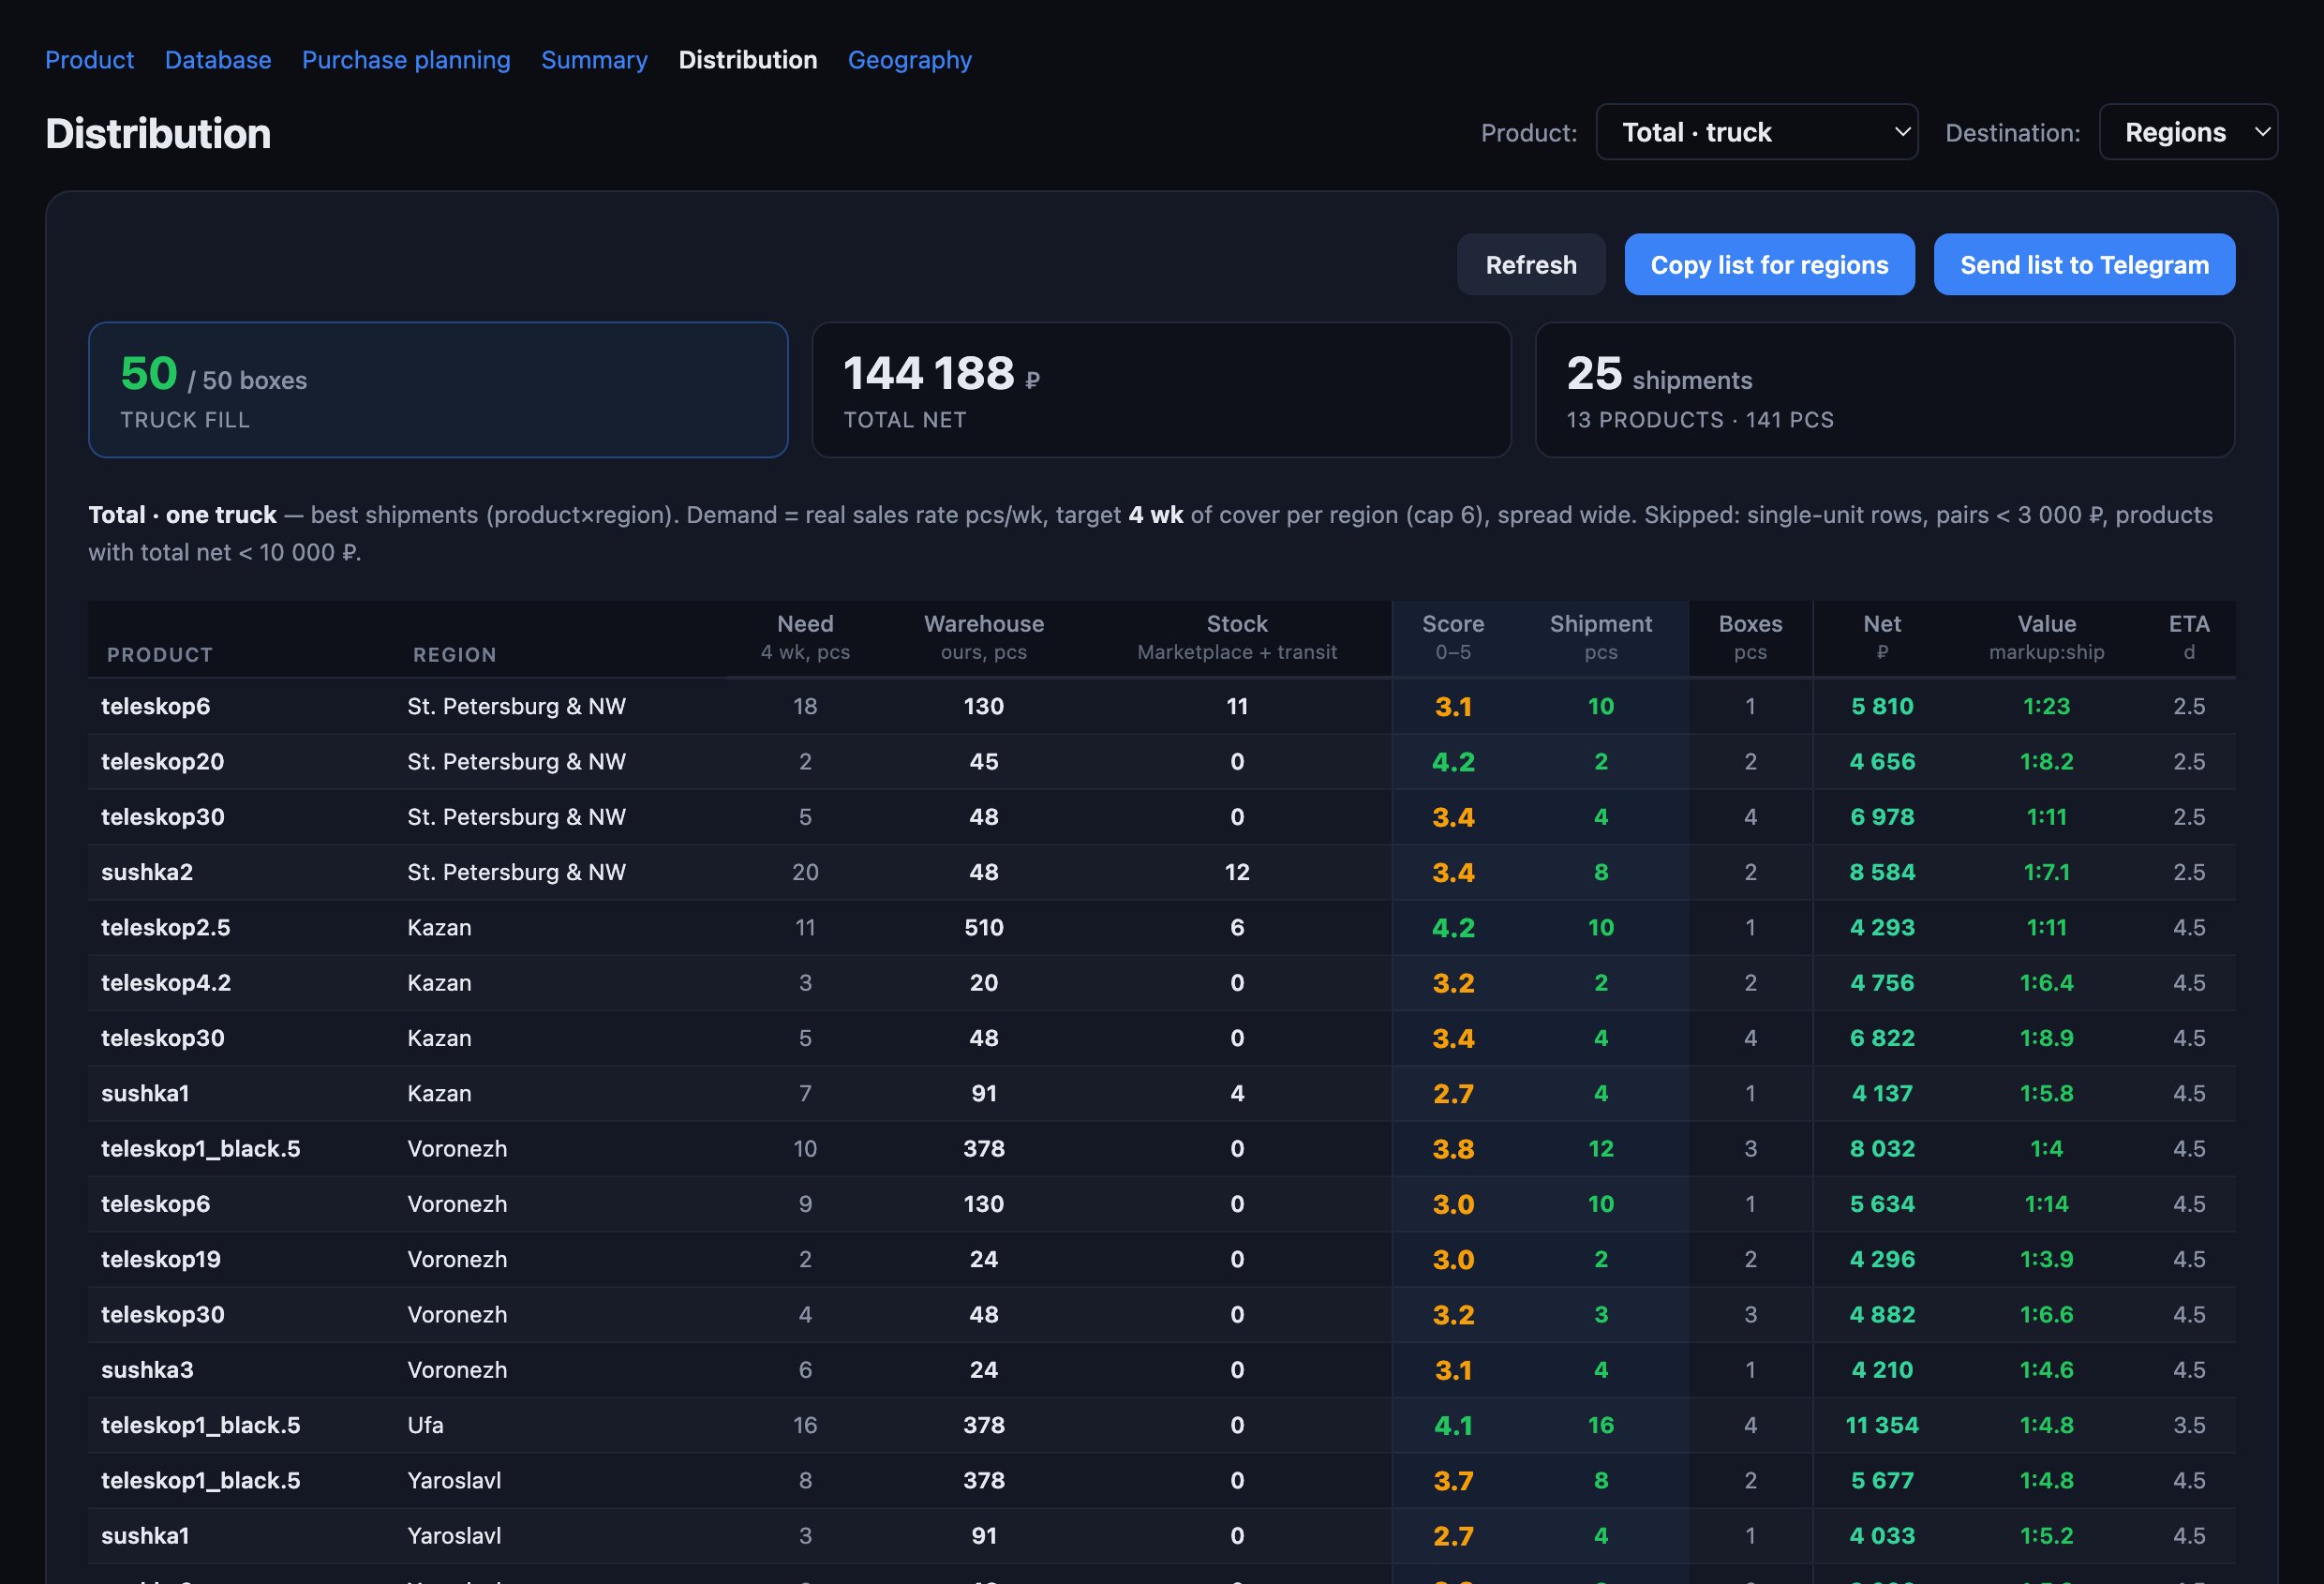2324x1584 pixels.
Task: Open the Product navigation tab
Action: point(89,60)
